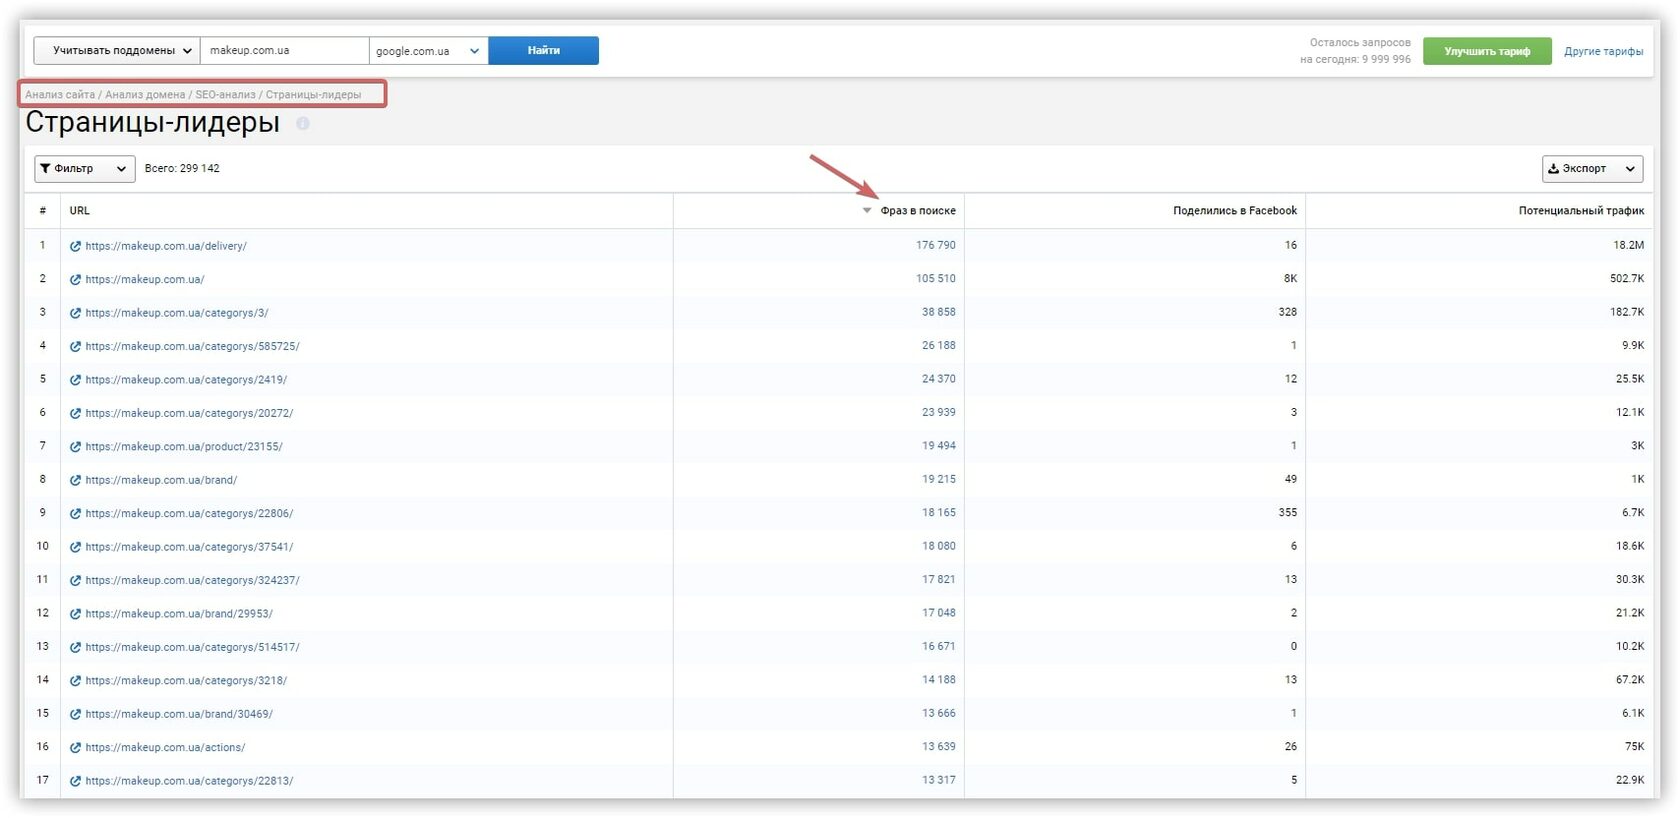Click external link icon for categorys/585725/
This screenshot has height=818, width=1680.
click(x=75, y=347)
